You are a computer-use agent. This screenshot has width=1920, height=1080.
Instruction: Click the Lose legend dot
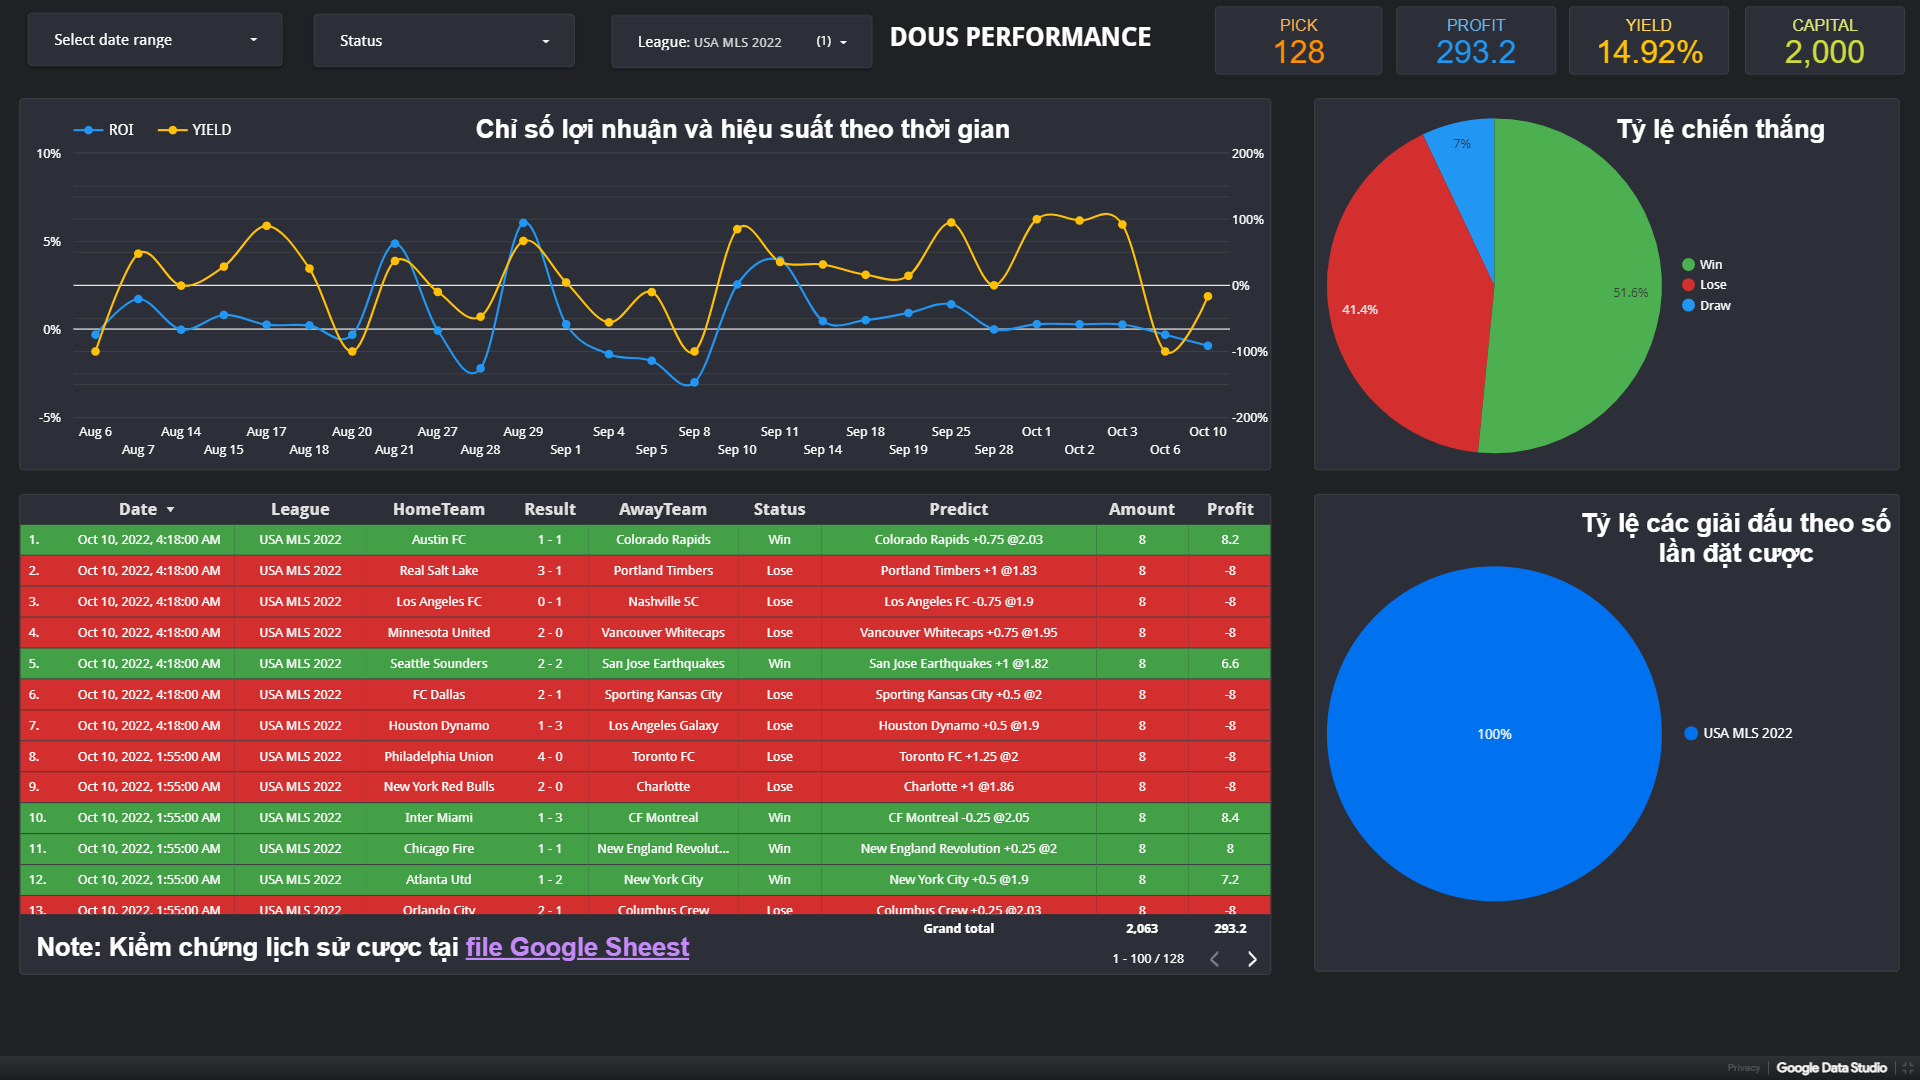[x=1688, y=285]
